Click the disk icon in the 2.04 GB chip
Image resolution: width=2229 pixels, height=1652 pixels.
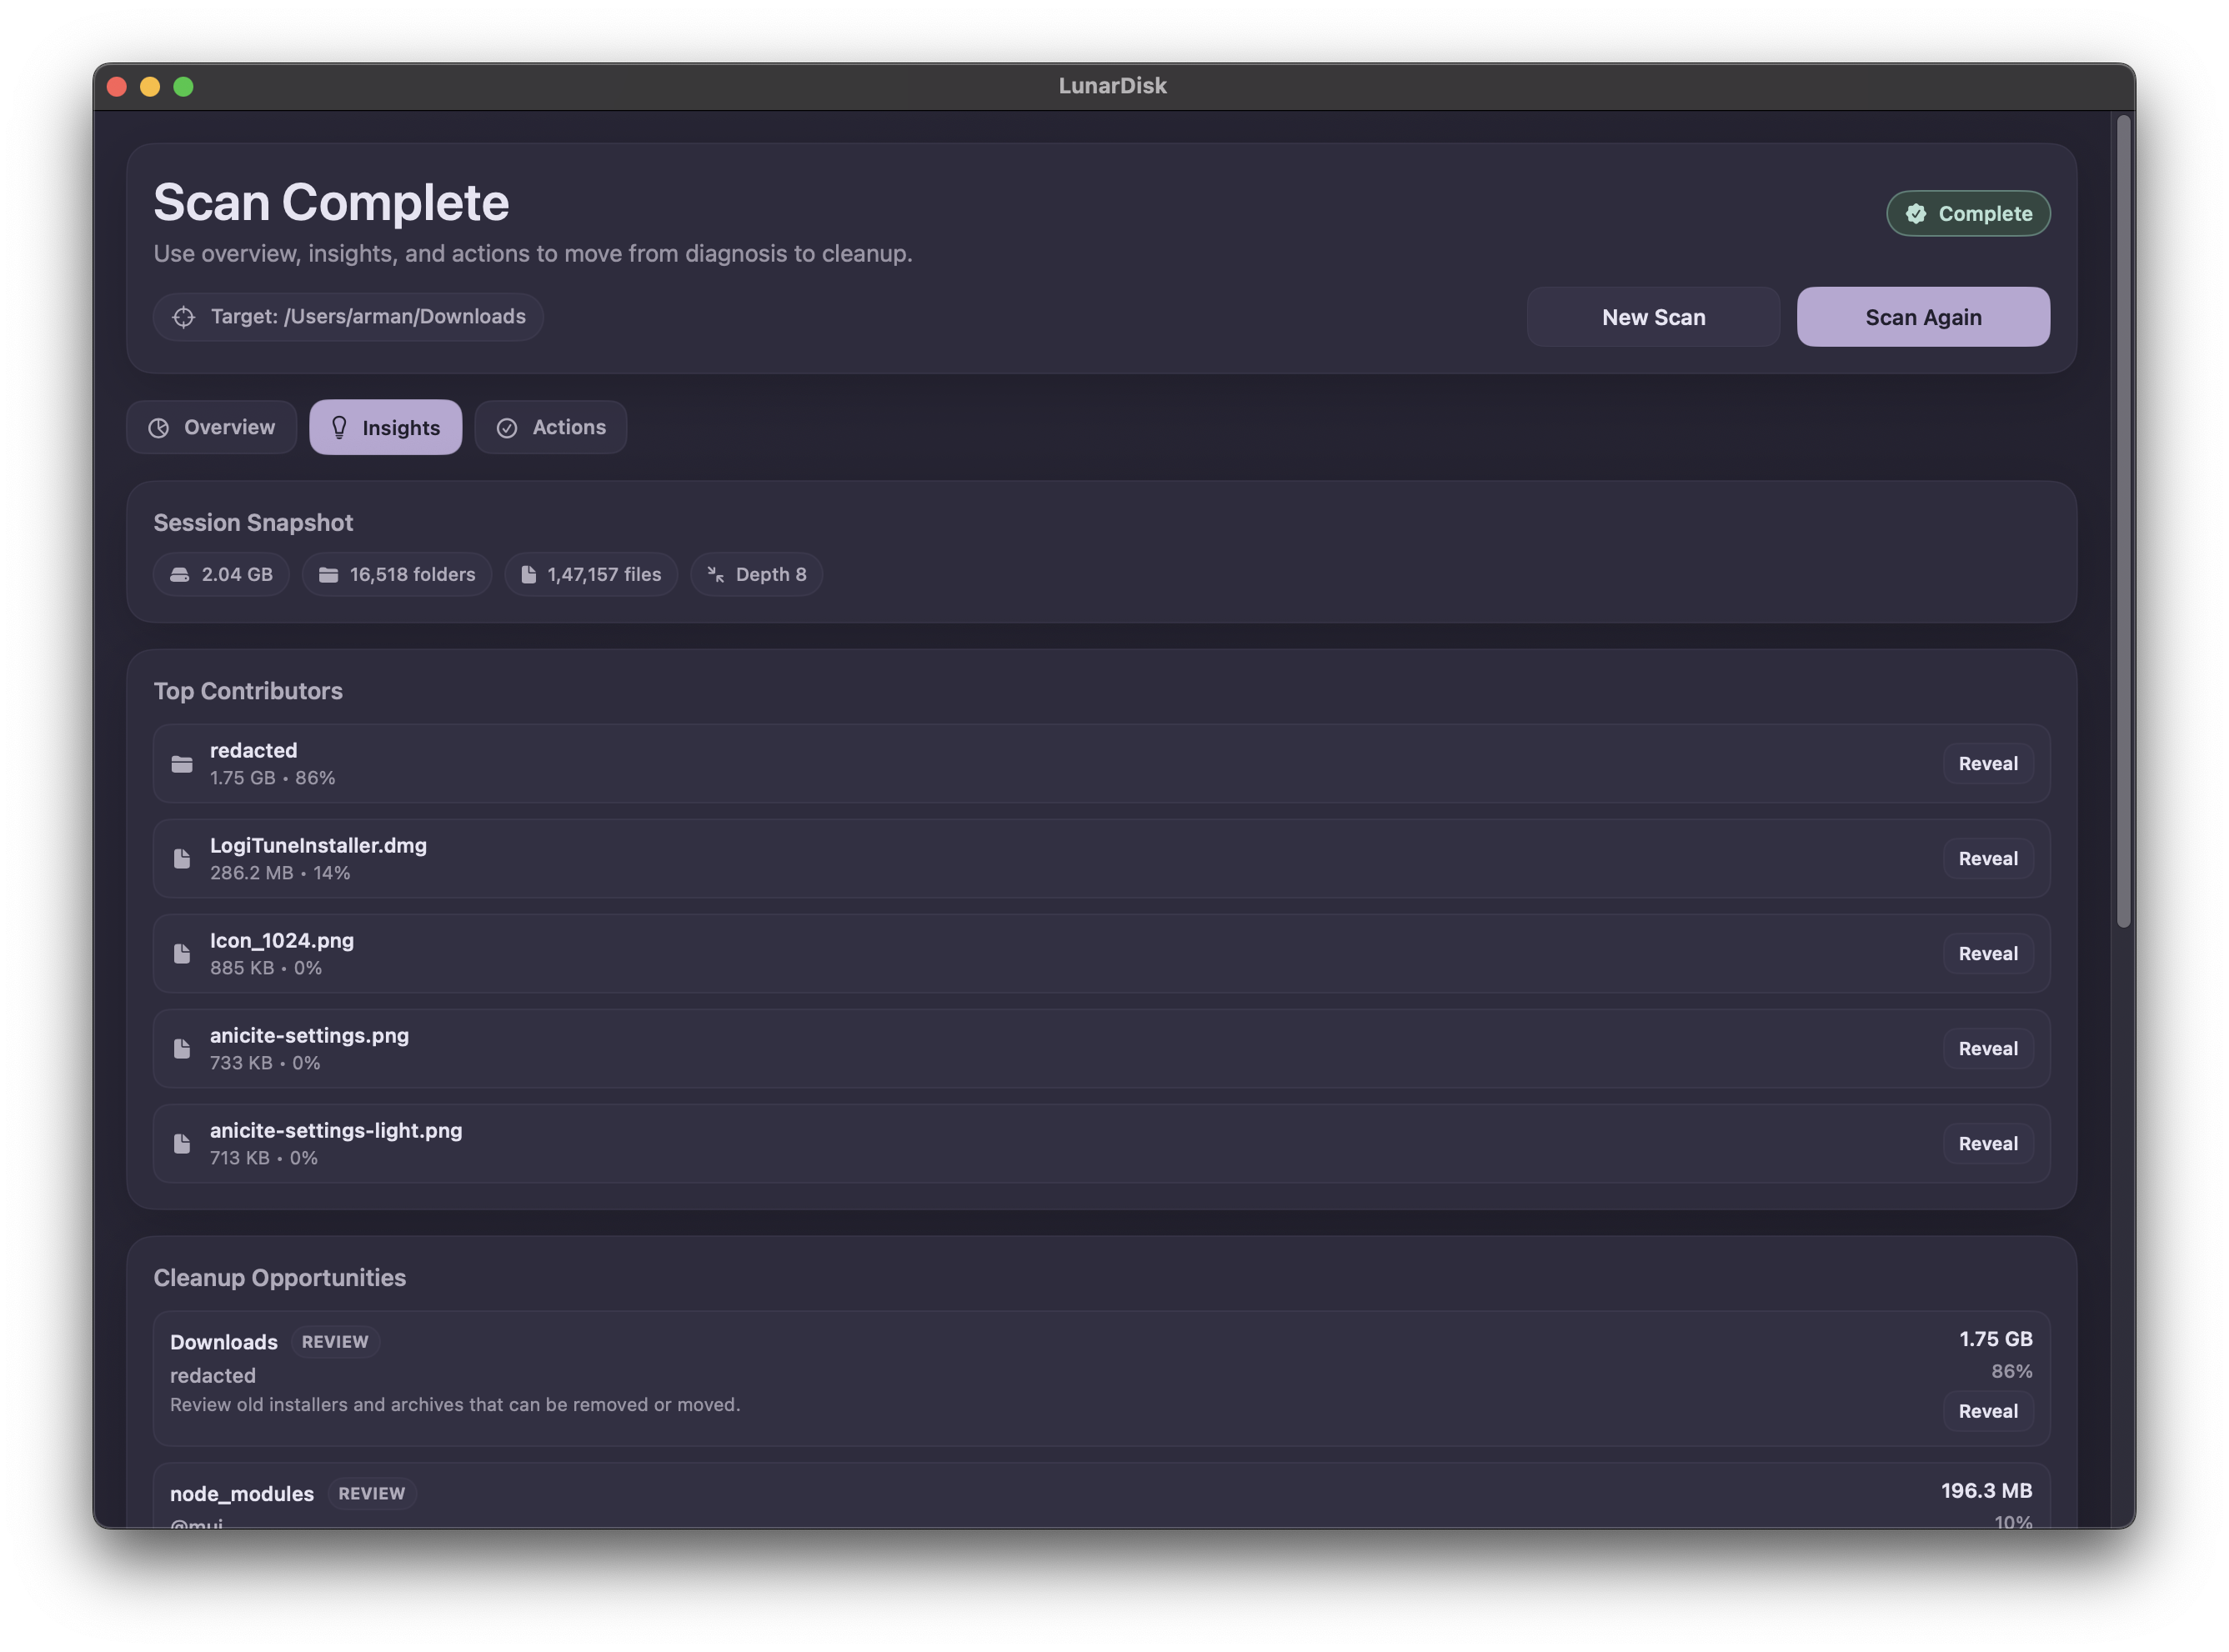click(180, 574)
